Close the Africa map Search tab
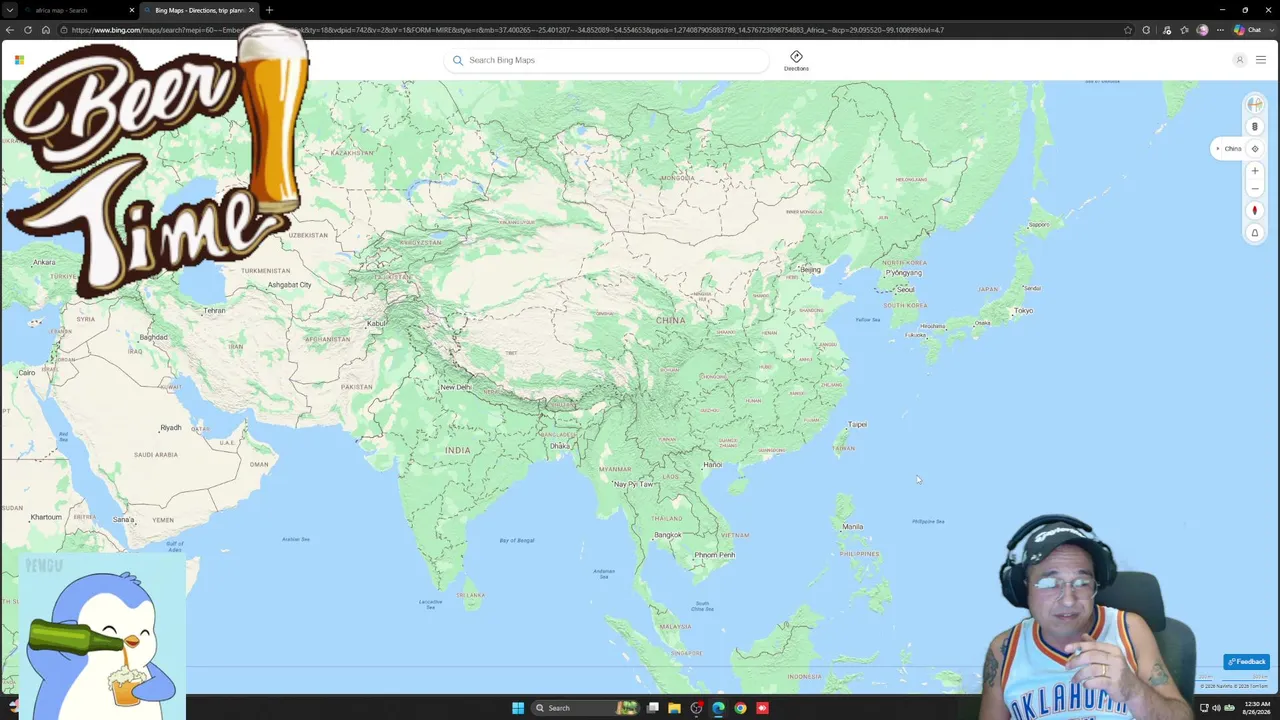The height and width of the screenshot is (720, 1280). (131, 10)
